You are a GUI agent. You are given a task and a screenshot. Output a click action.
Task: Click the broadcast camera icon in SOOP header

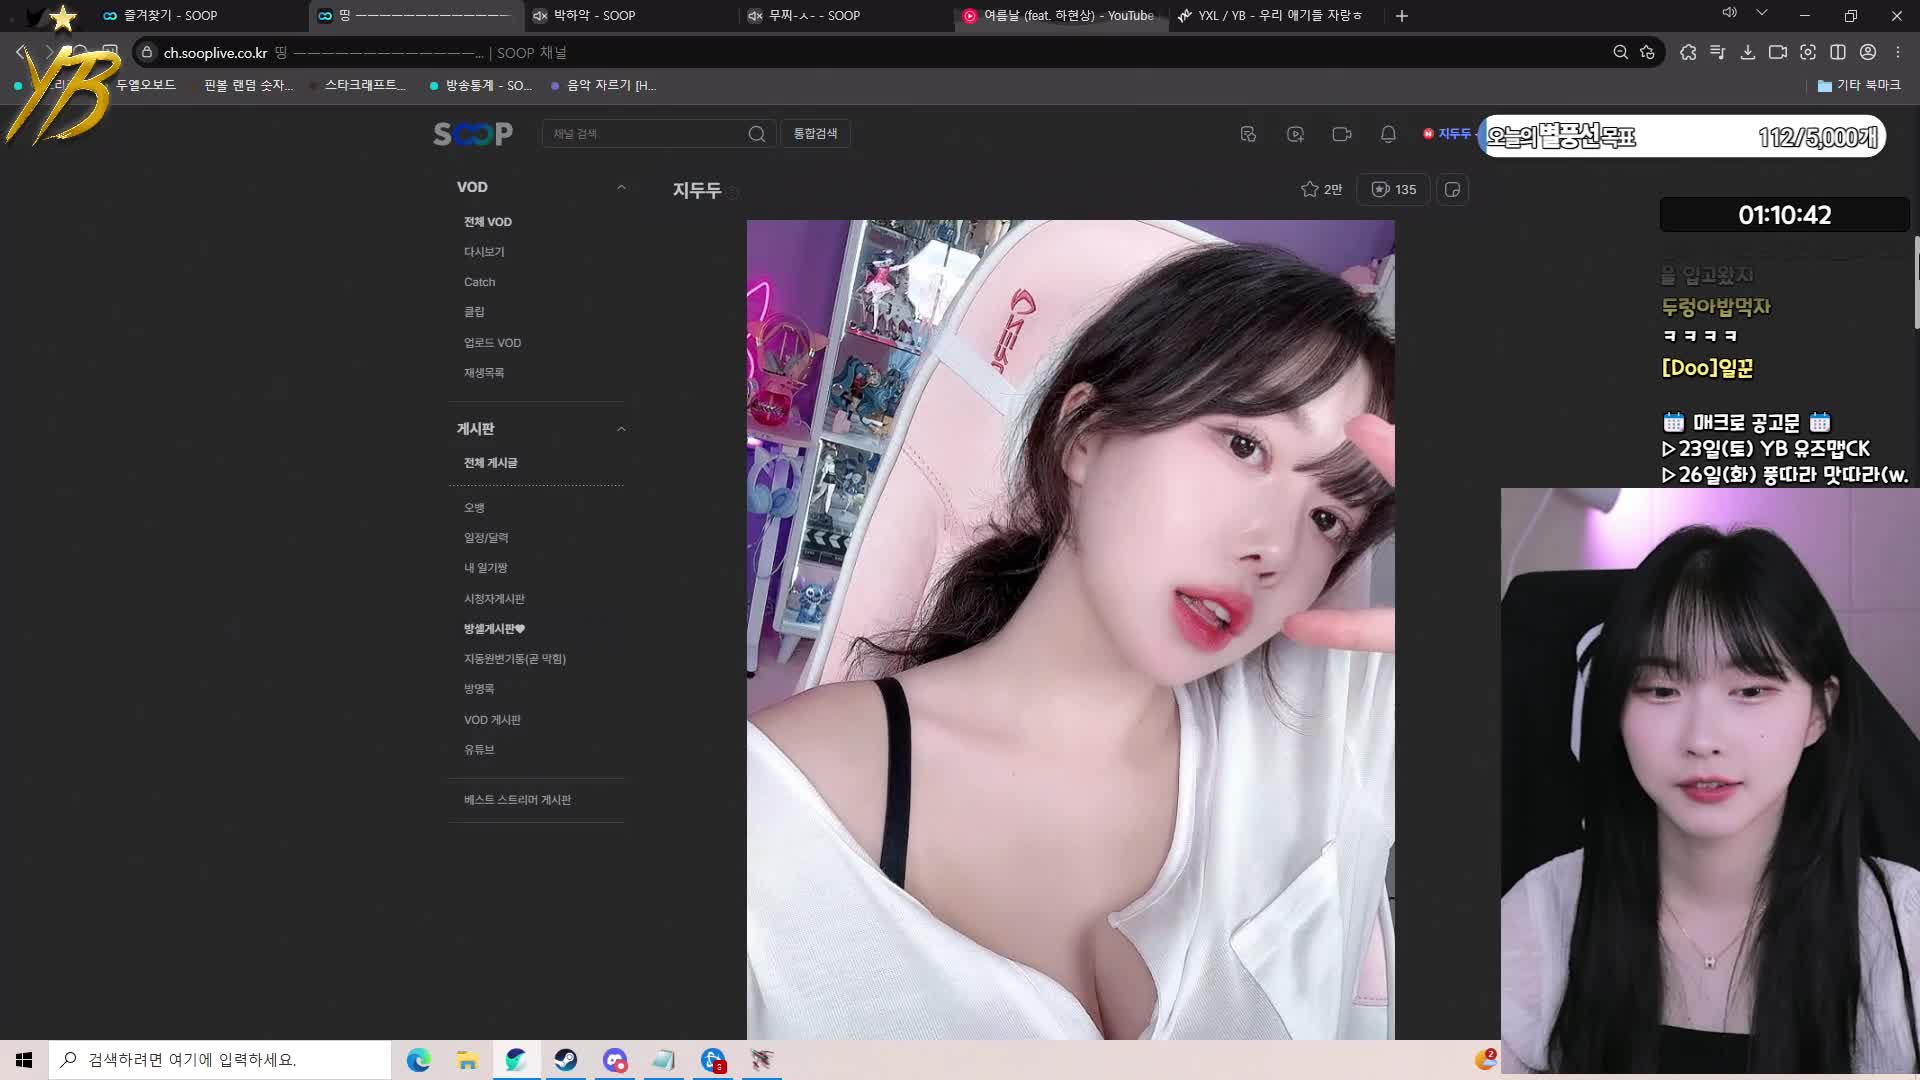pyautogui.click(x=1342, y=134)
